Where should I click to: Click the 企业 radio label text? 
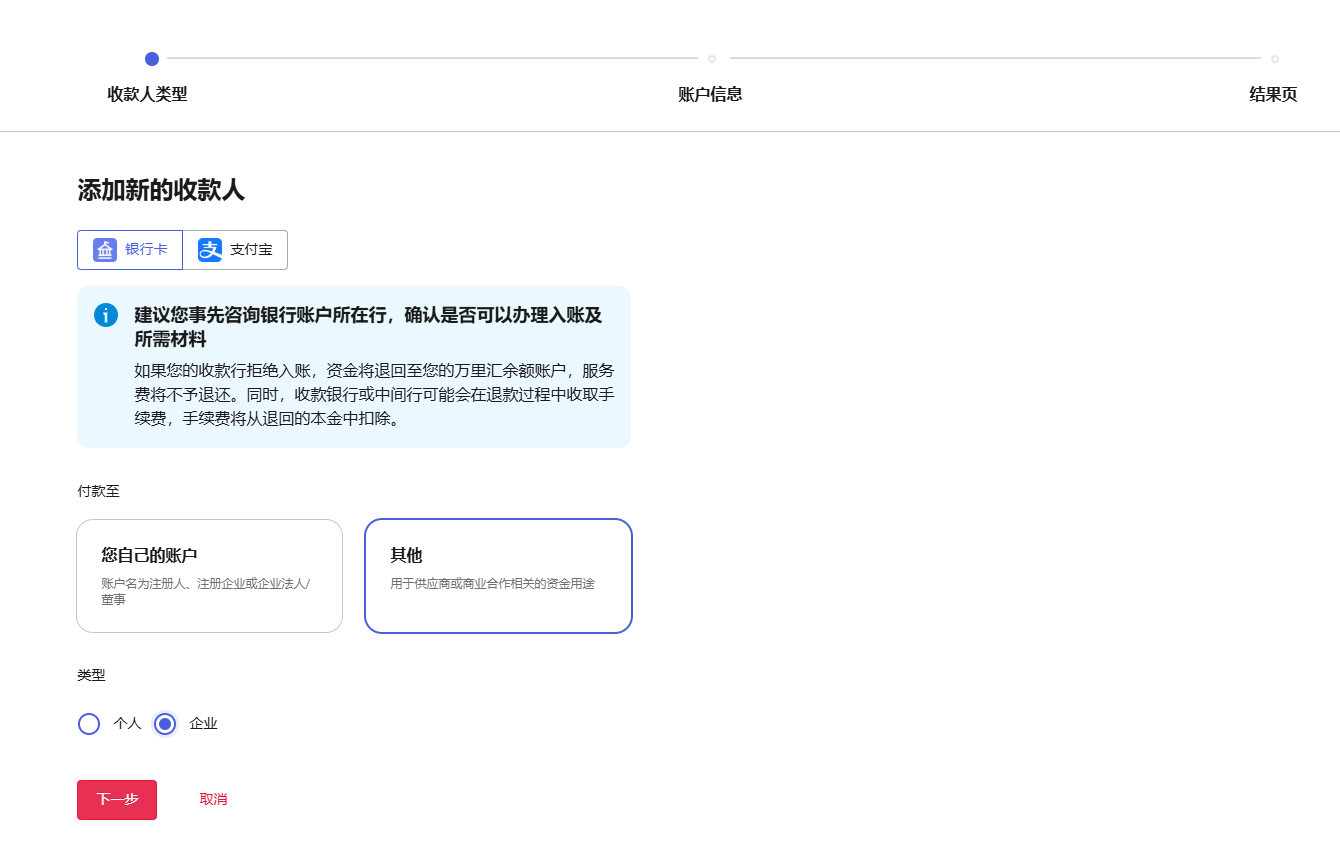[x=203, y=724]
